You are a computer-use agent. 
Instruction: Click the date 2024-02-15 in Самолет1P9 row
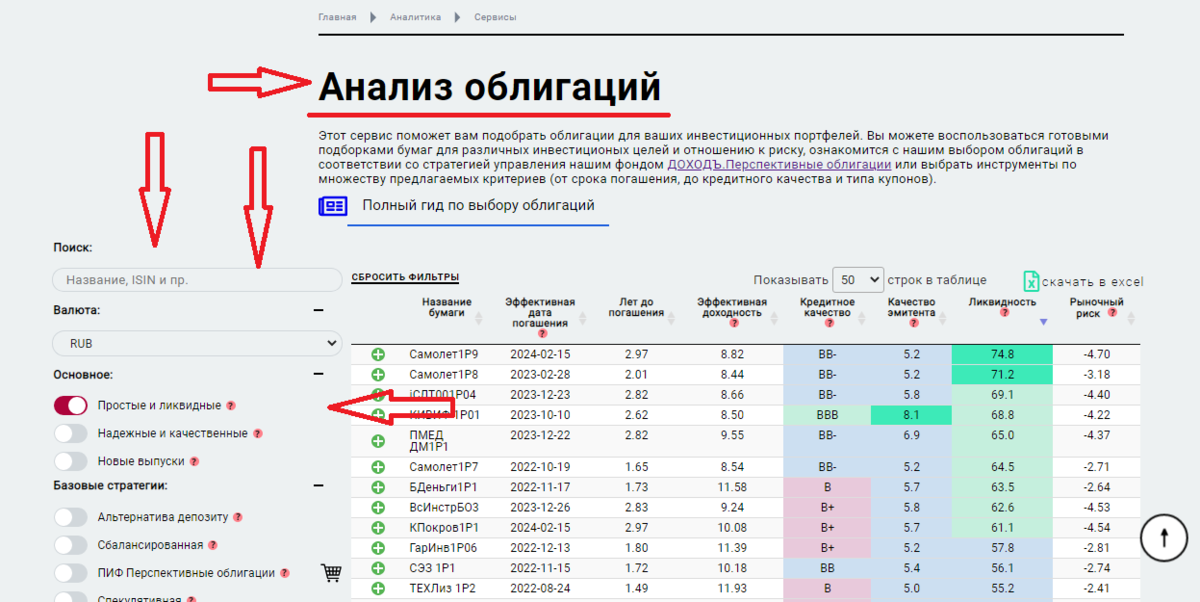click(540, 354)
